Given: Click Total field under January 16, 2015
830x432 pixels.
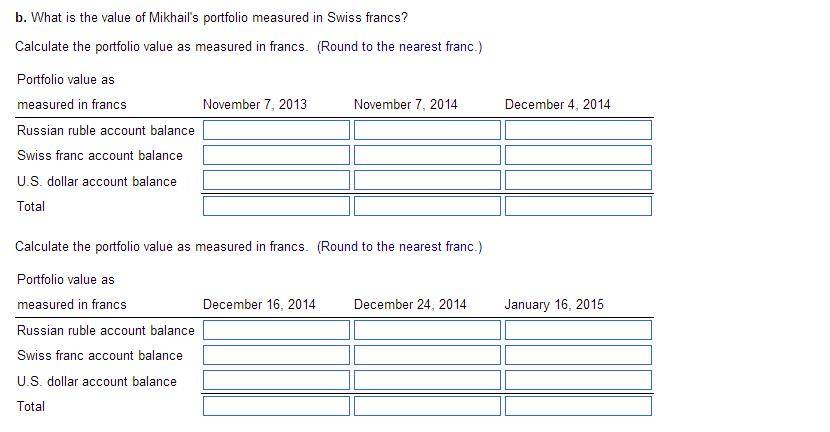Looking at the screenshot, I should 578,406.
